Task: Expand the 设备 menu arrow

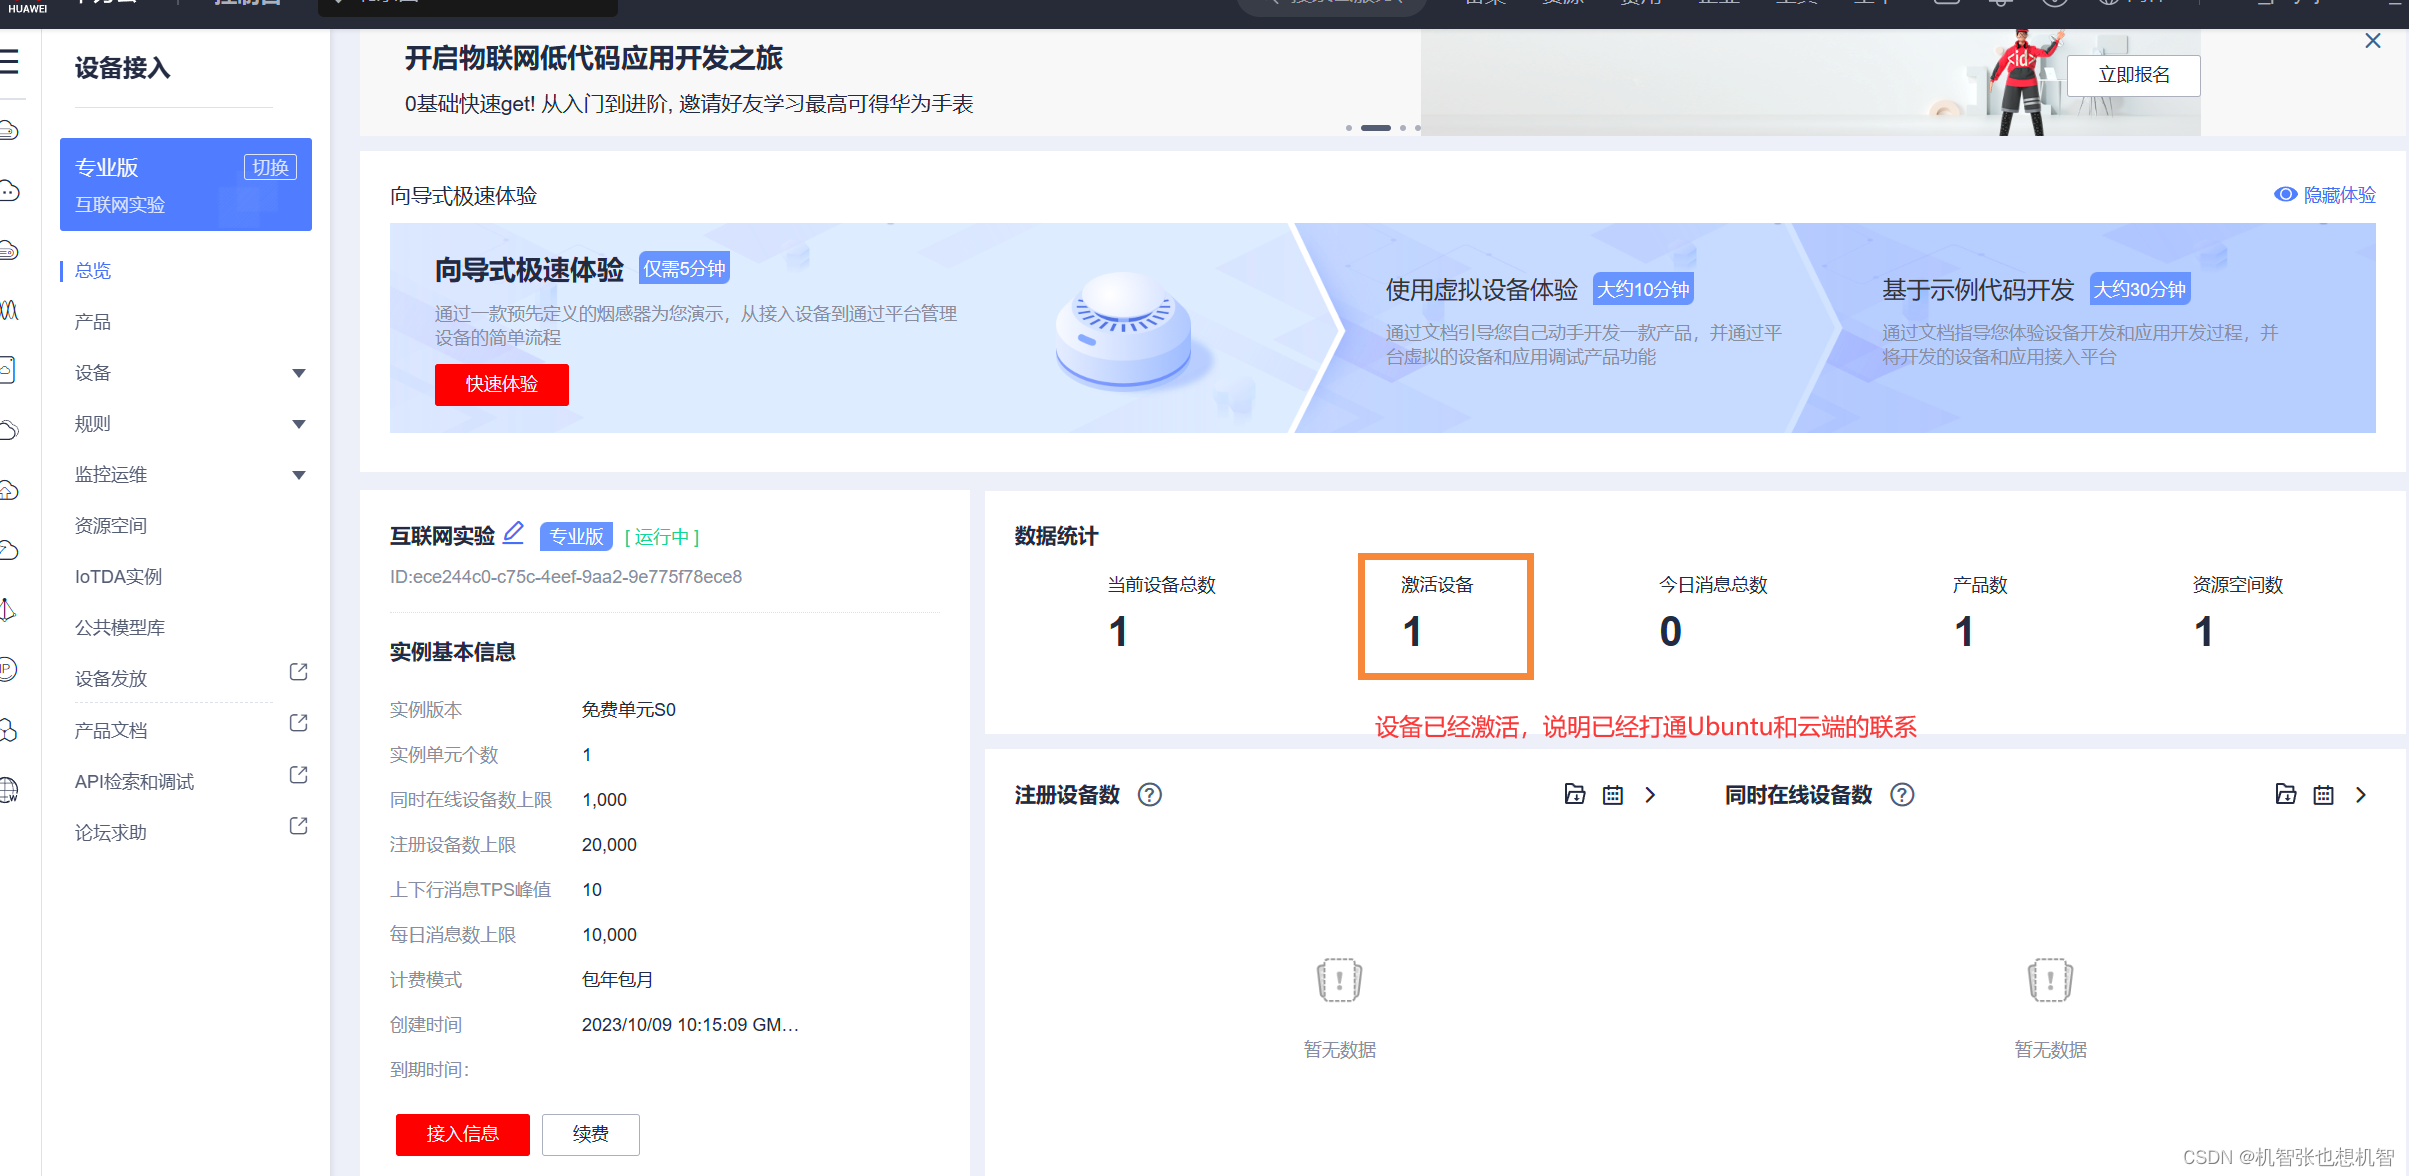Action: tap(298, 373)
